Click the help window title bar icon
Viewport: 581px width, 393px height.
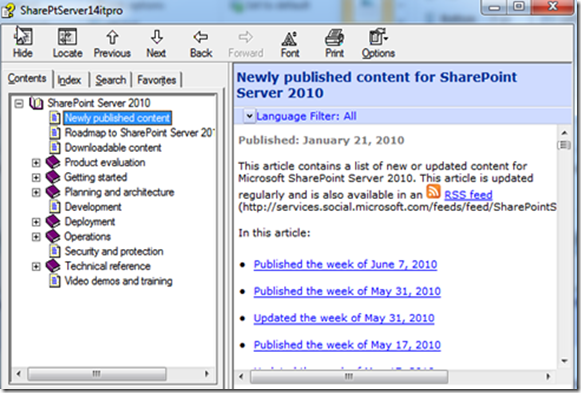click(8, 10)
